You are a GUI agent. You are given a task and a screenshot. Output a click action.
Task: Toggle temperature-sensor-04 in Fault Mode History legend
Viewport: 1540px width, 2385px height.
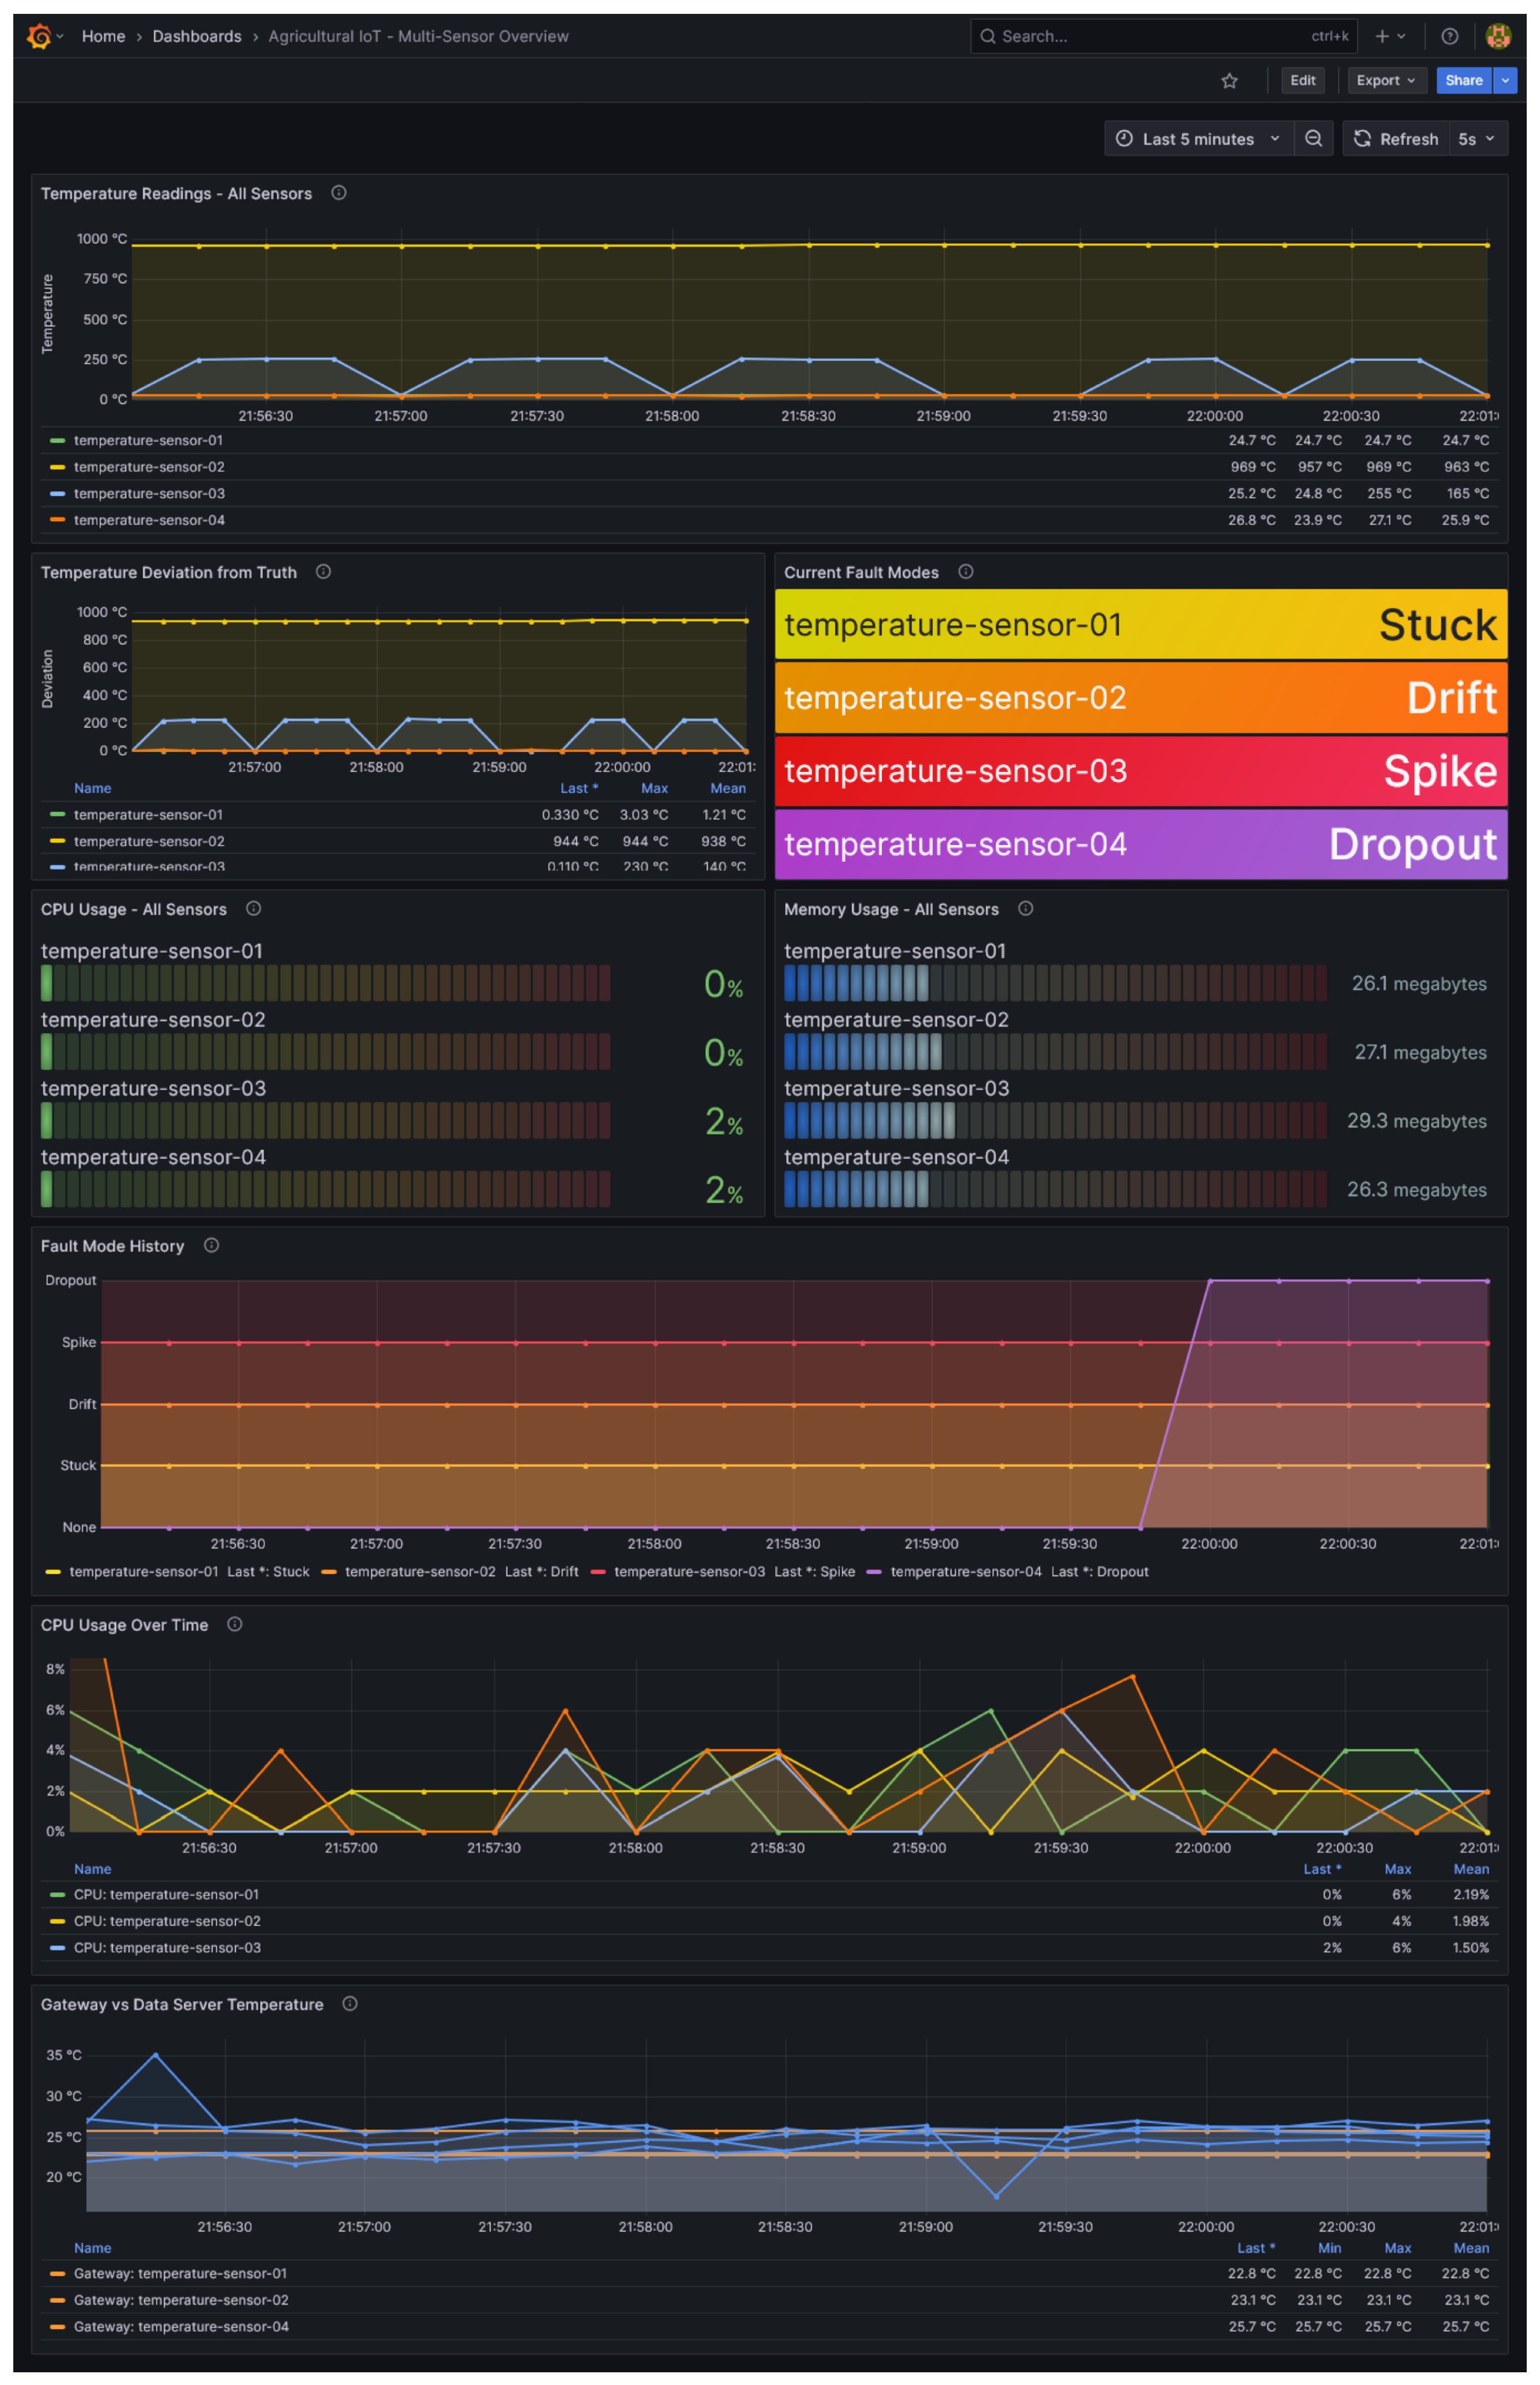click(x=965, y=1571)
